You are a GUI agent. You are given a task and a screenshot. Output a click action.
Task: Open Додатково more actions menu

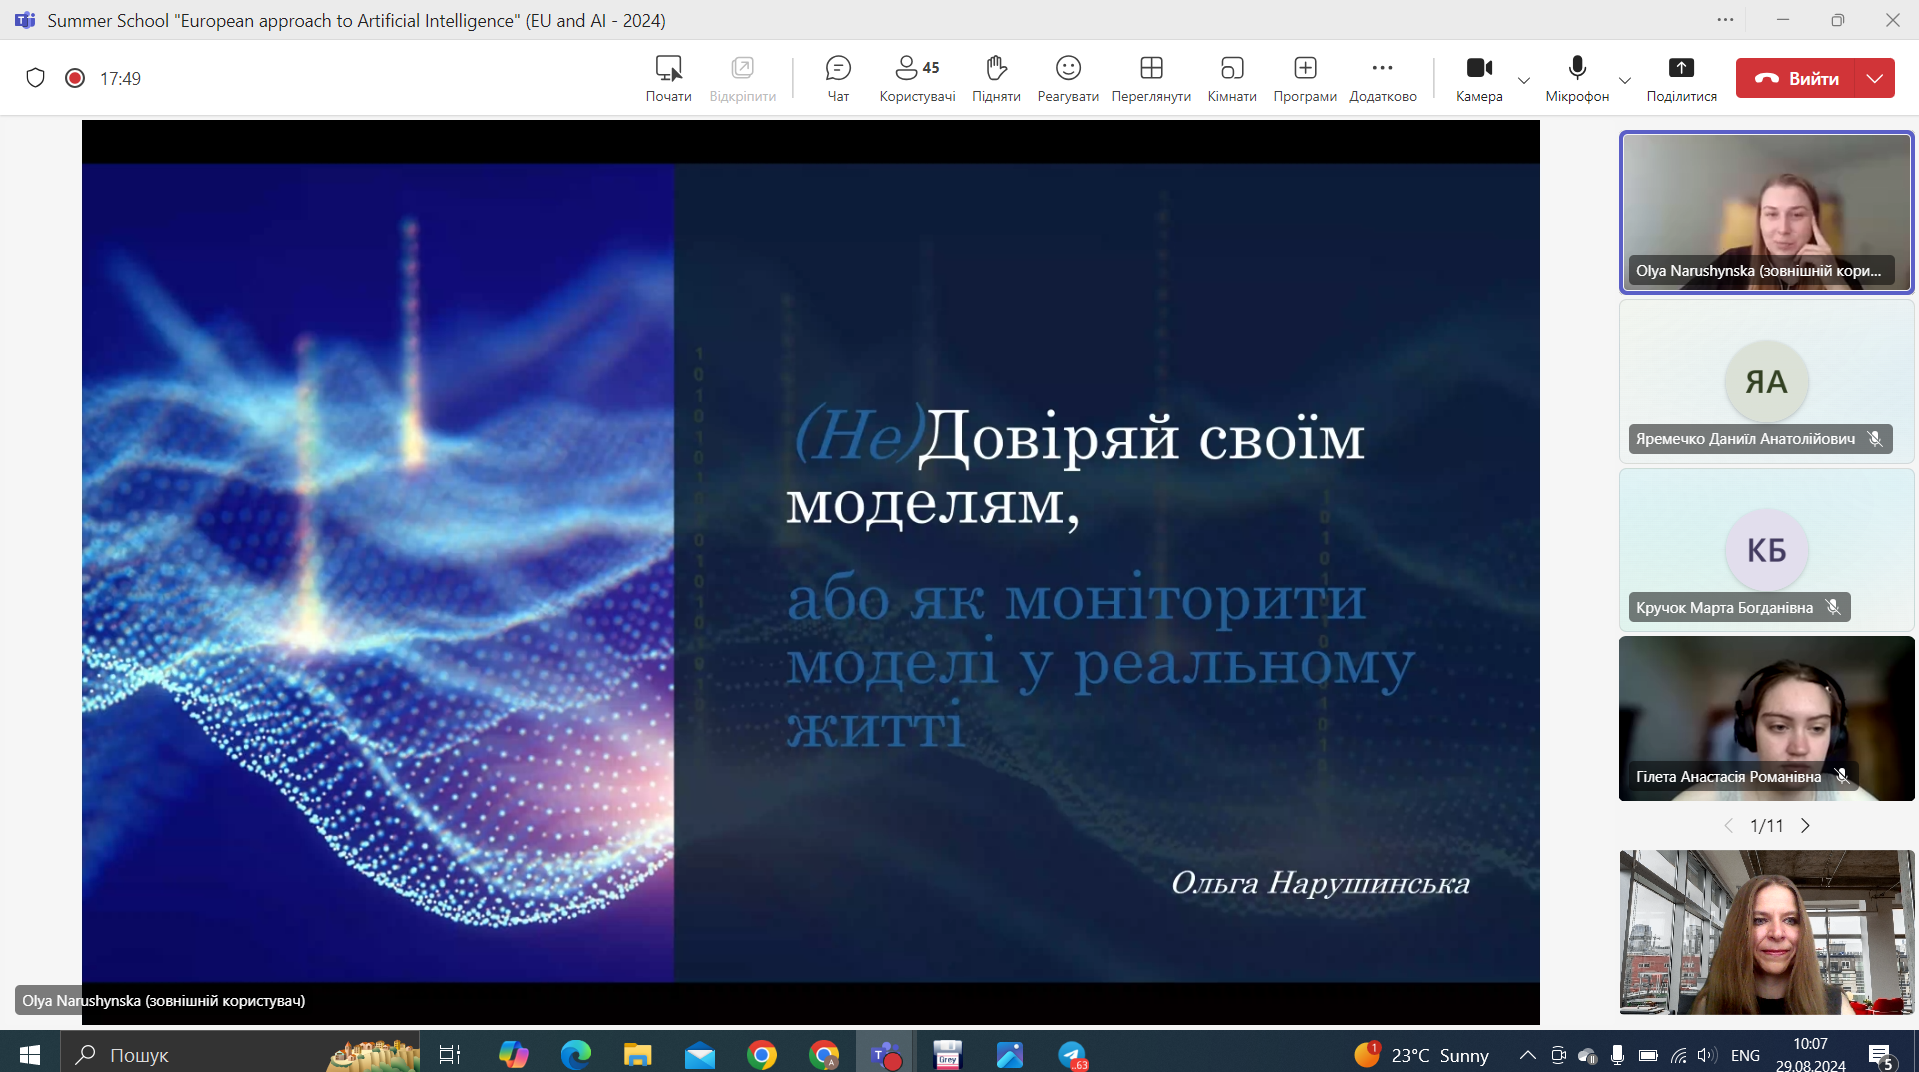click(1383, 78)
